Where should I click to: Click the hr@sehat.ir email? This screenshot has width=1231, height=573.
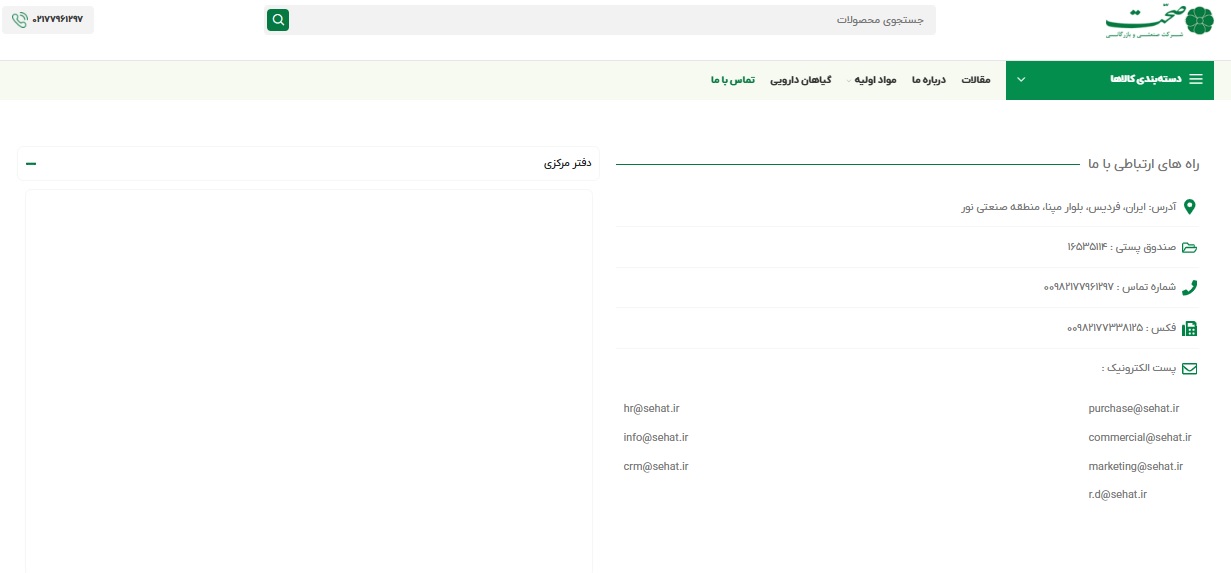(651, 408)
